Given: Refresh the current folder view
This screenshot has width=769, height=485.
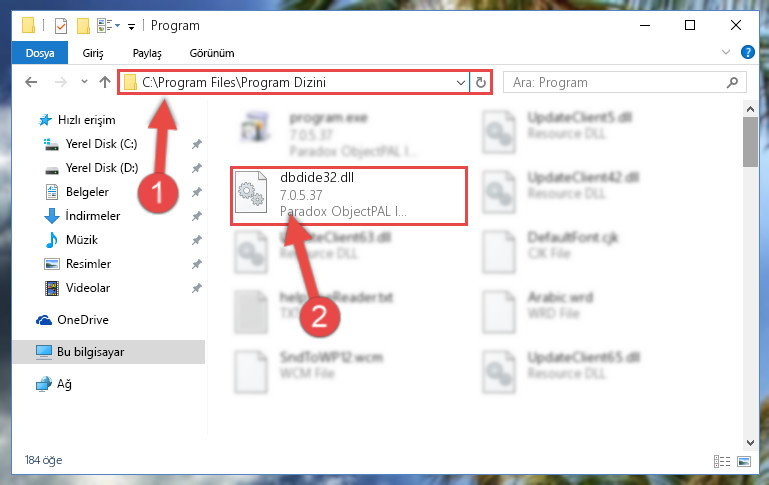Looking at the screenshot, I should click(481, 82).
